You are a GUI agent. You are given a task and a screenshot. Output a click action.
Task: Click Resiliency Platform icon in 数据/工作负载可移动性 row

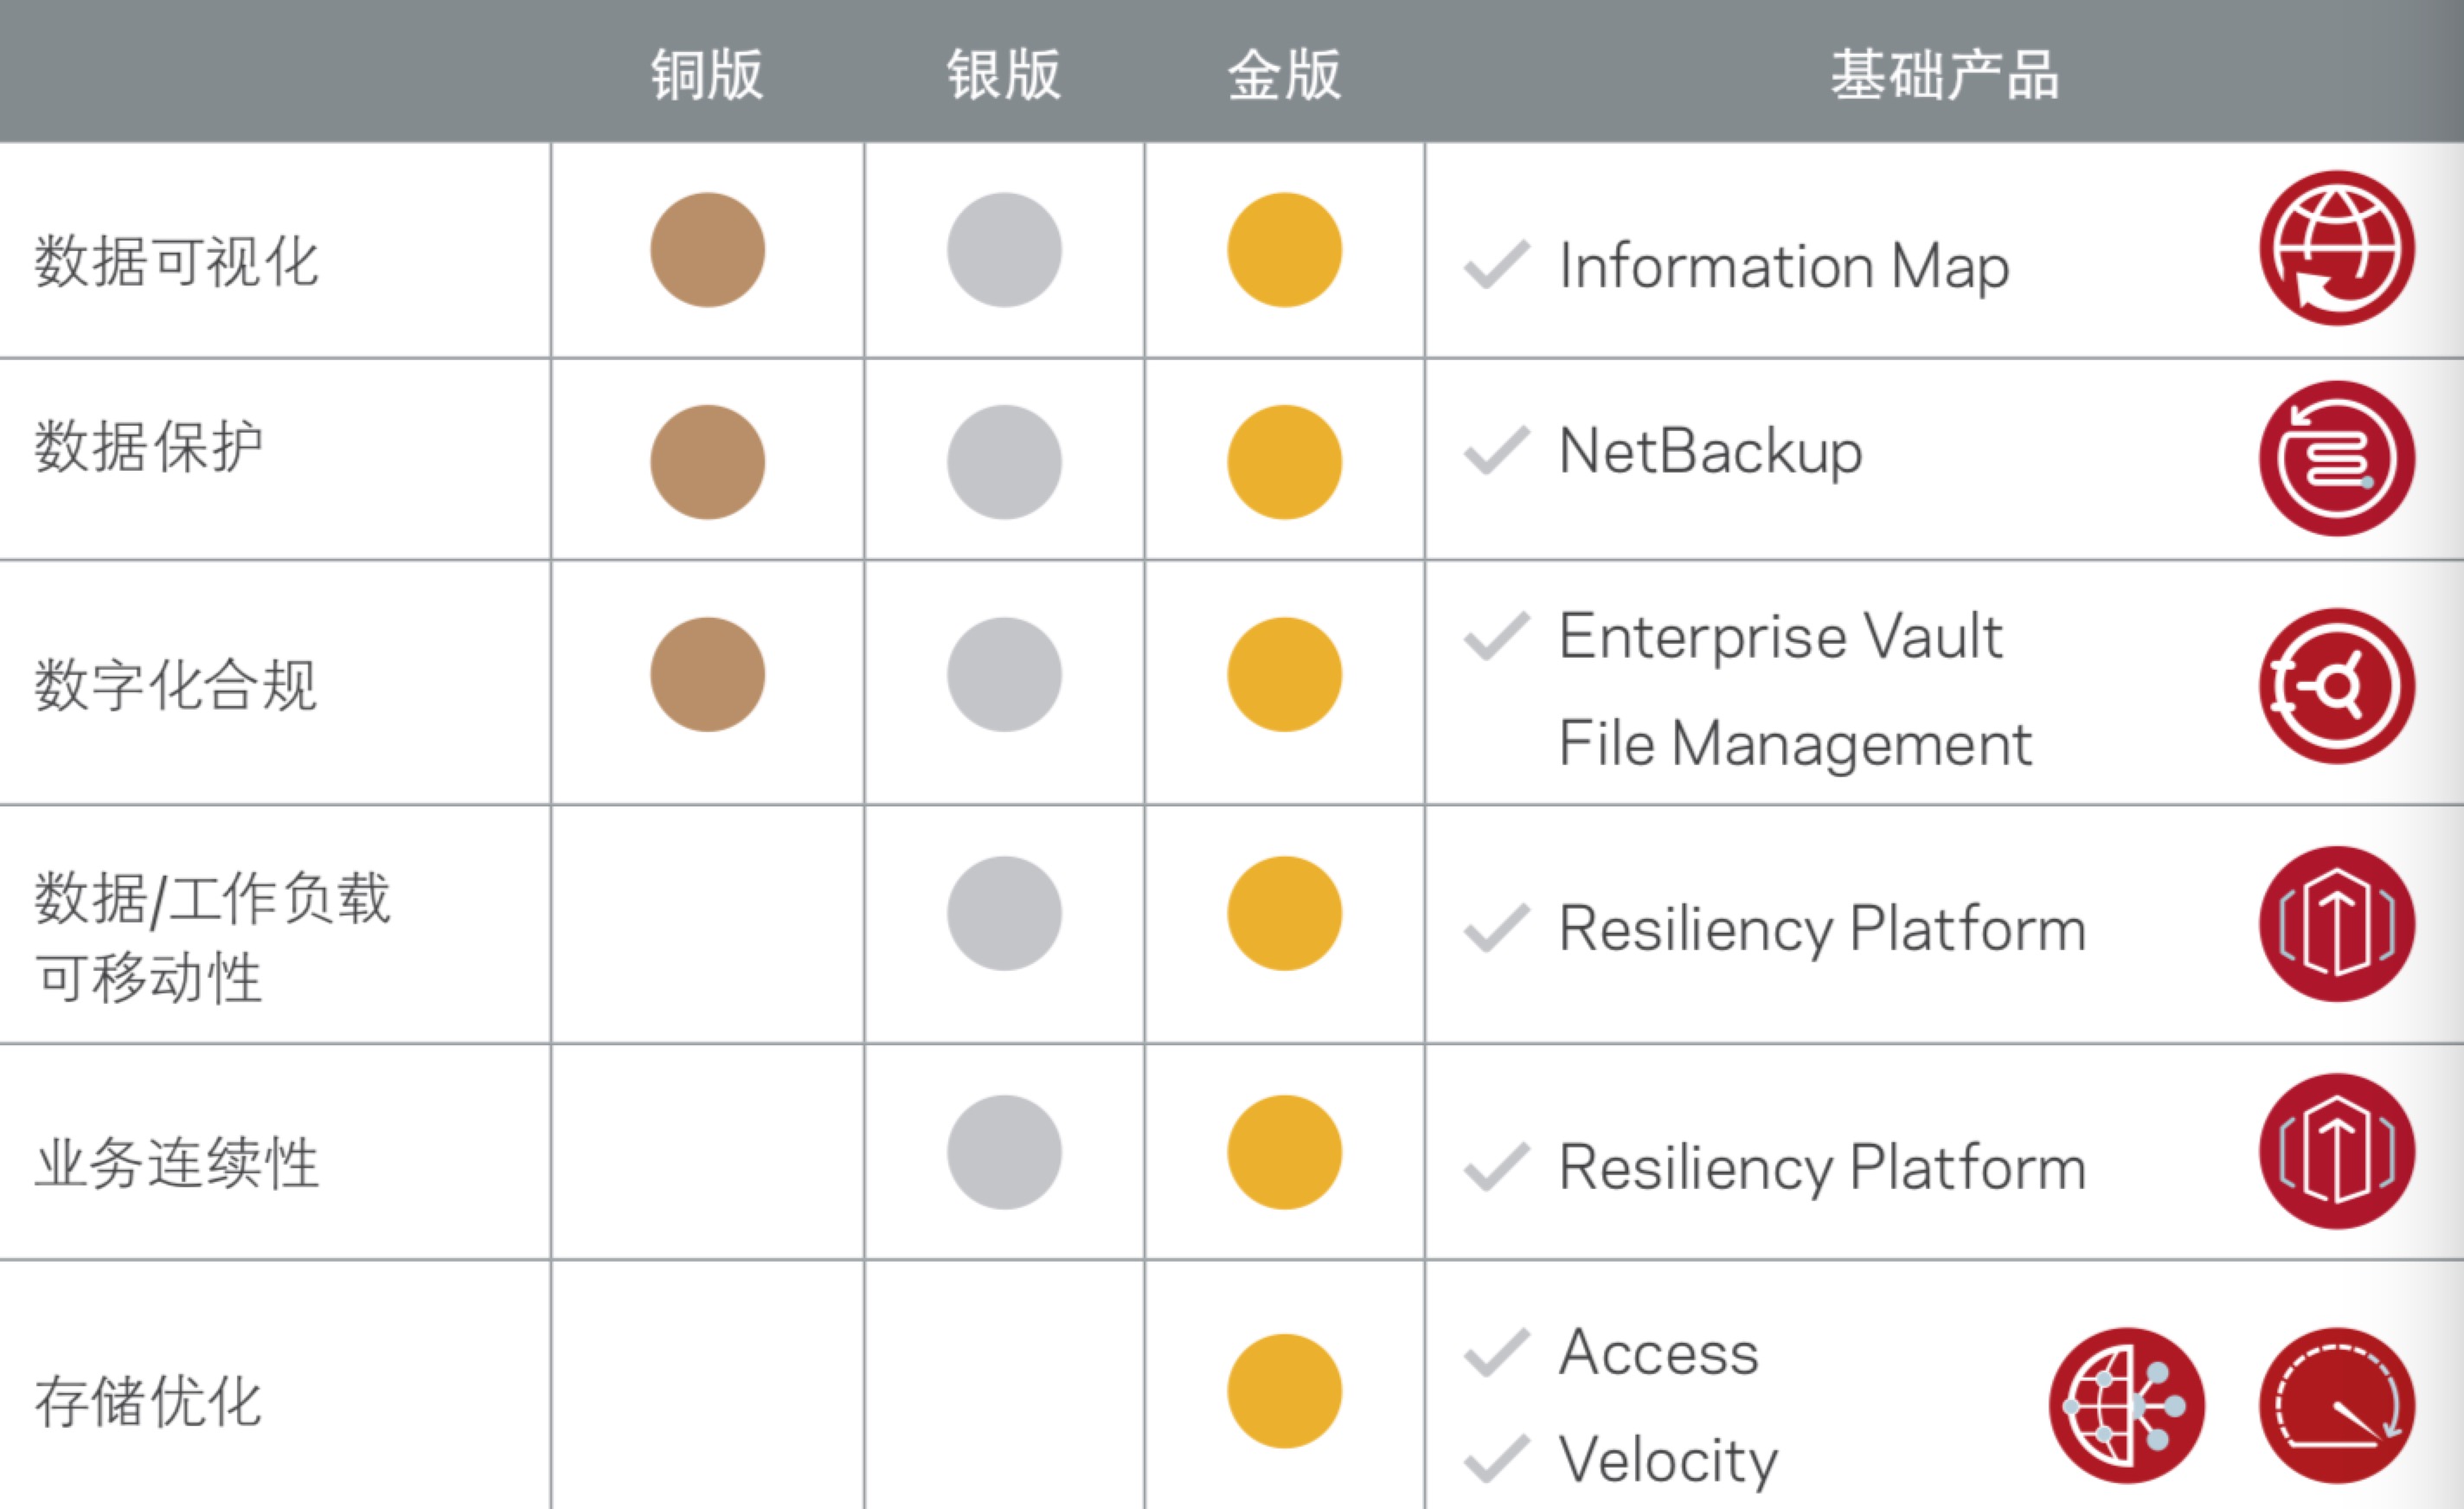point(2336,924)
